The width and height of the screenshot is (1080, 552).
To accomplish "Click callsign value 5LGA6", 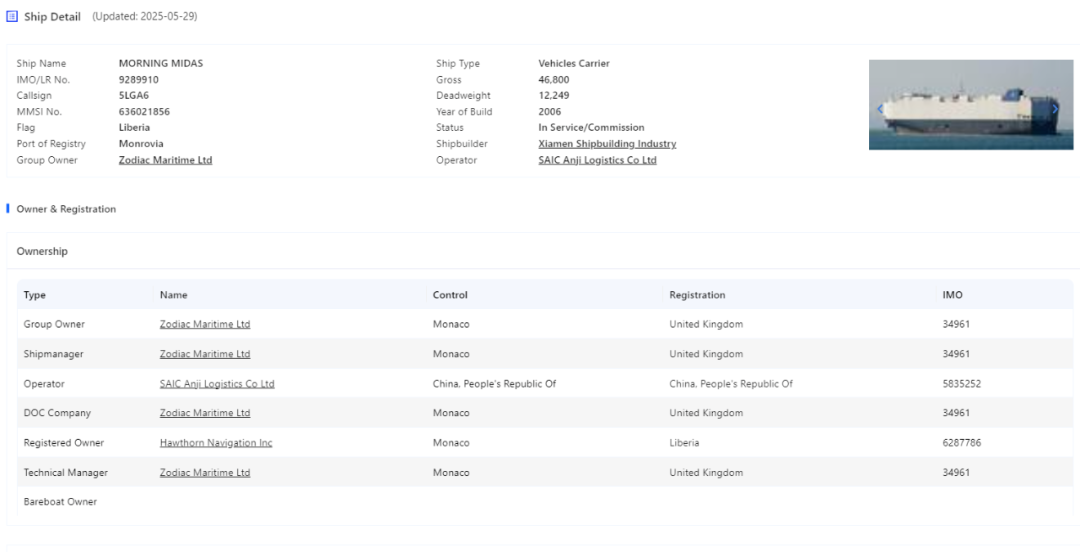I will pyautogui.click(x=134, y=96).
